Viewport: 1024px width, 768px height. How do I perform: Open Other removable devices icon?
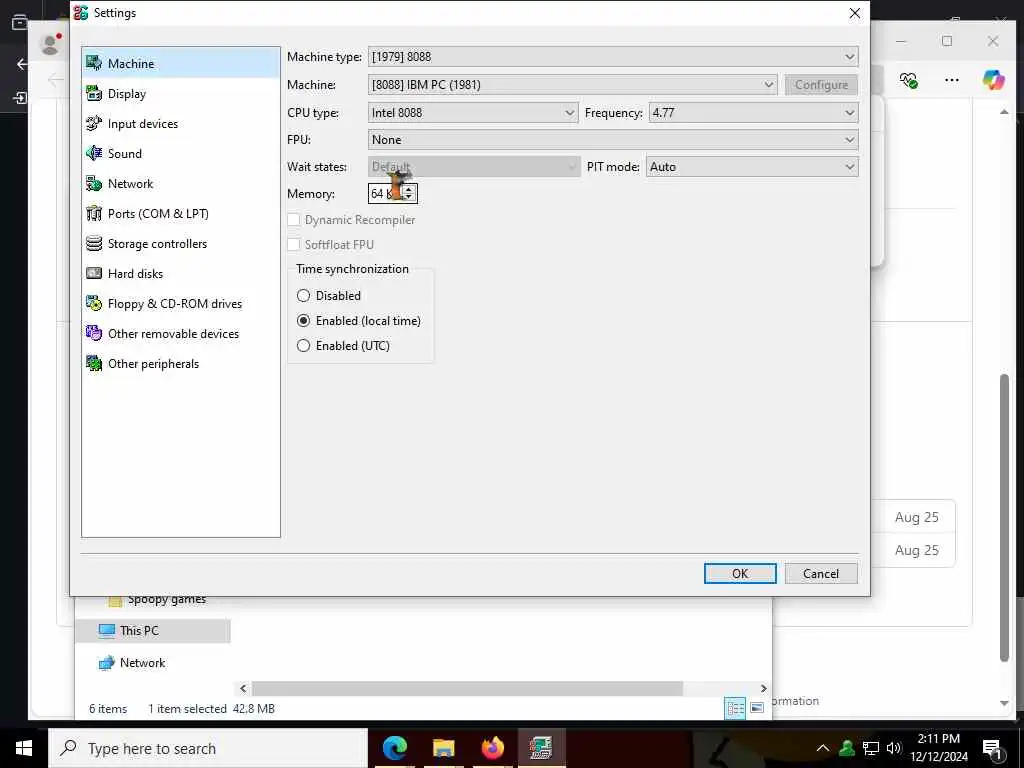tap(94, 334)
